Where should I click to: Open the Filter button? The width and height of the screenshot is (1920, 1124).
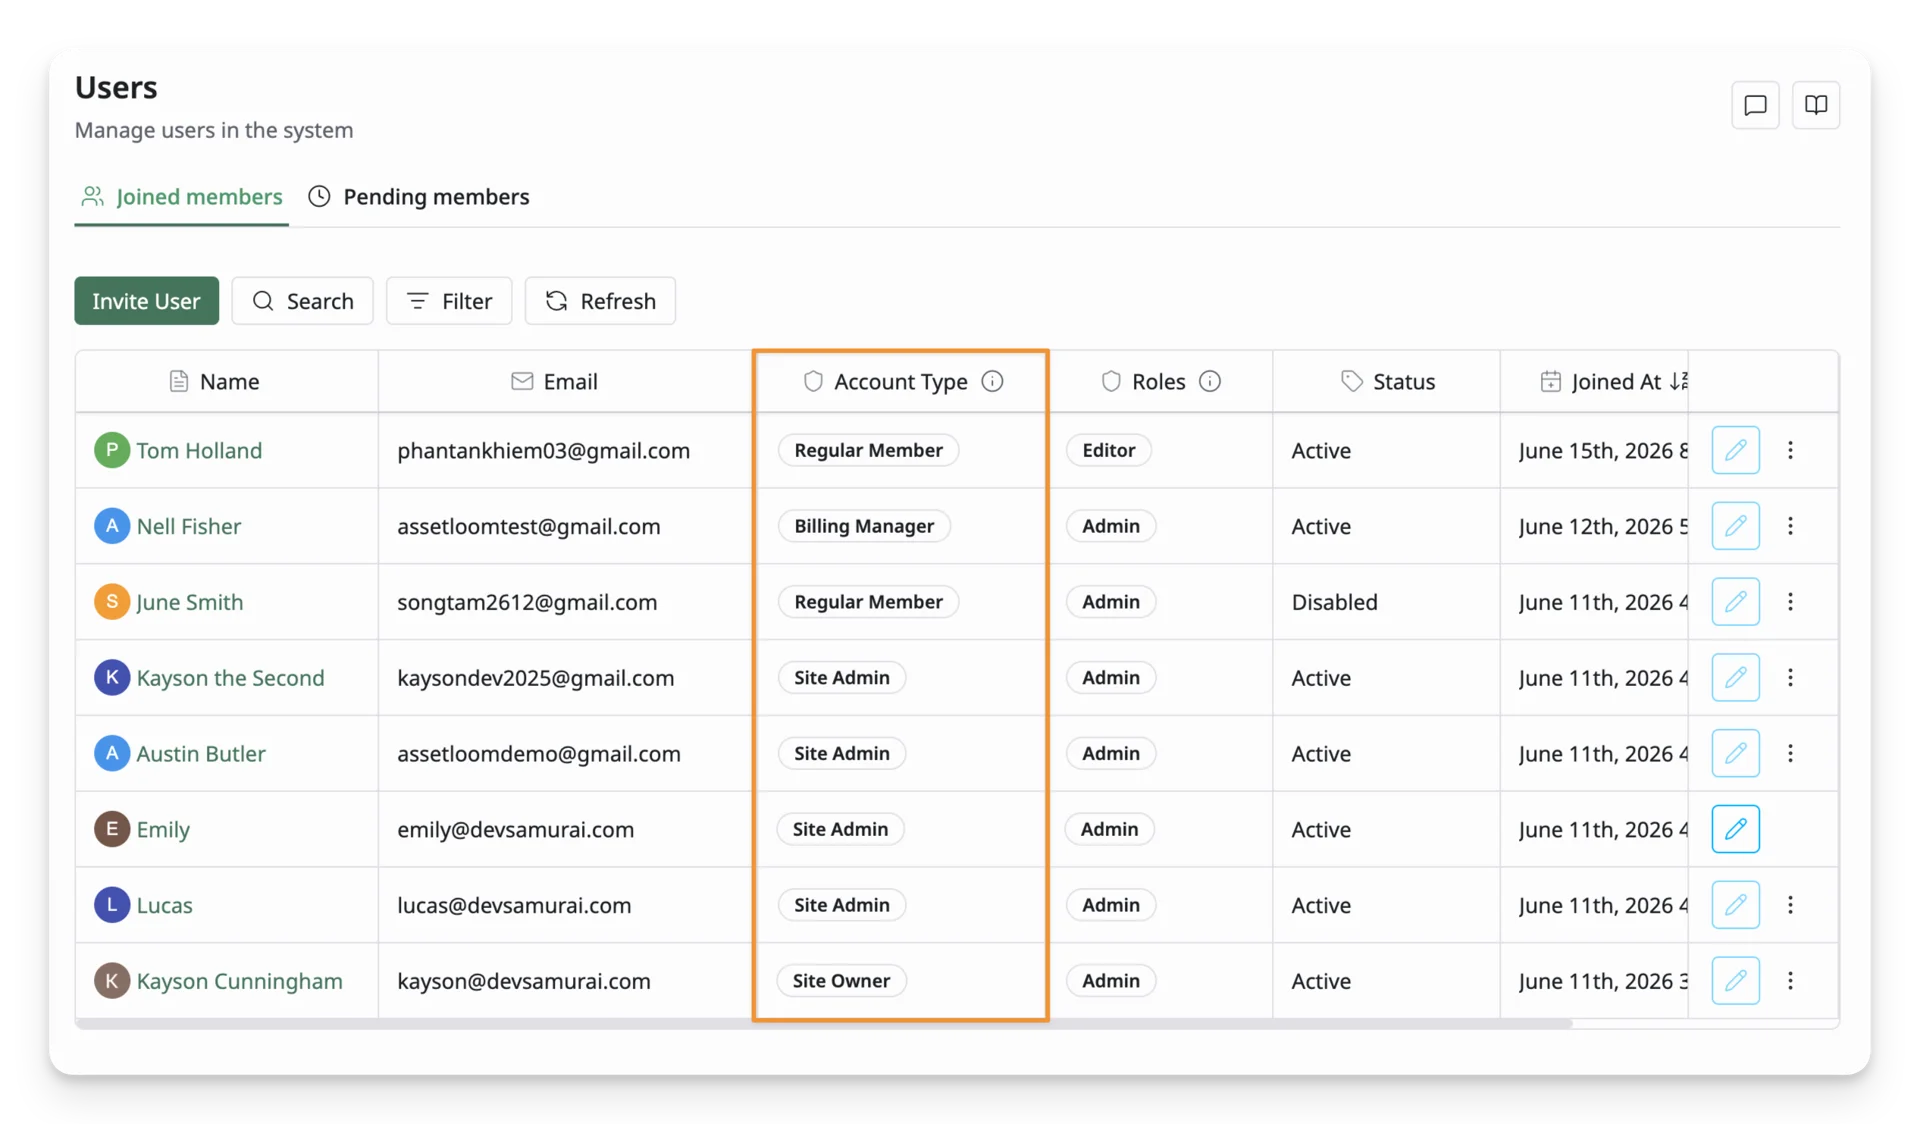coord(449,301)
